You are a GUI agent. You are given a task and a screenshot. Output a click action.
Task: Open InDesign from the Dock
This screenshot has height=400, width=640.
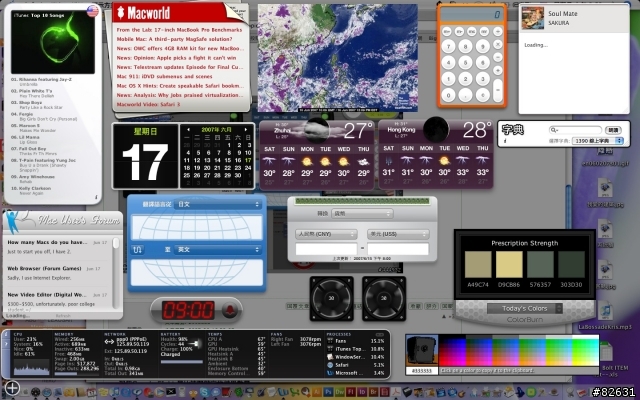coord(362,392)
